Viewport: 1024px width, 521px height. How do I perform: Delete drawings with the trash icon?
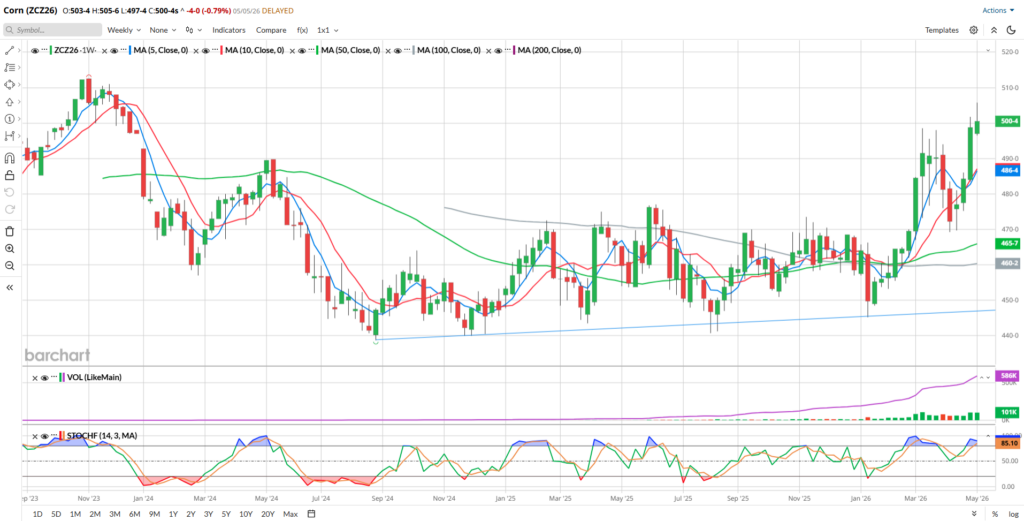(10, 231)
